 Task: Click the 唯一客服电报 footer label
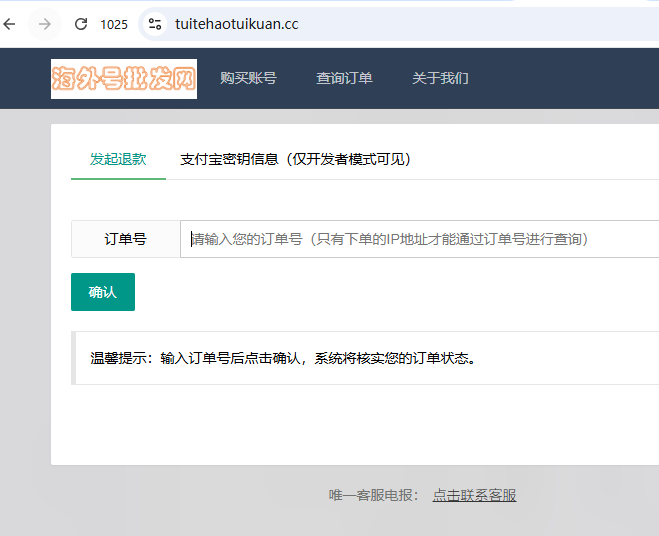[x=374, y=495]
